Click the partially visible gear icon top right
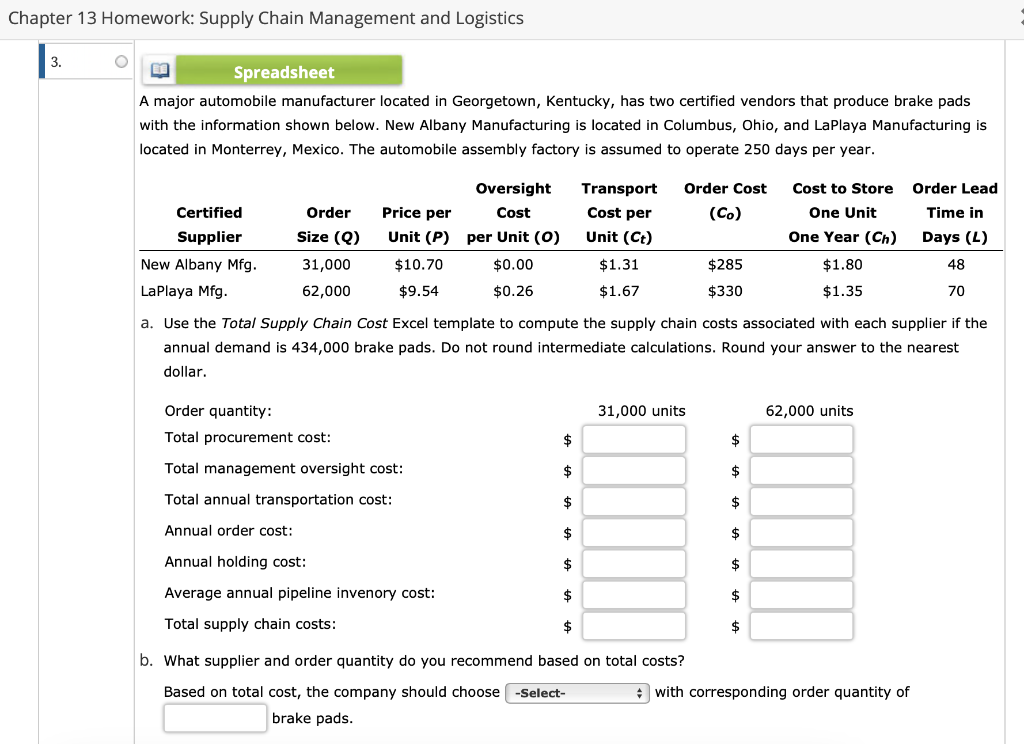 point(1018,17)
